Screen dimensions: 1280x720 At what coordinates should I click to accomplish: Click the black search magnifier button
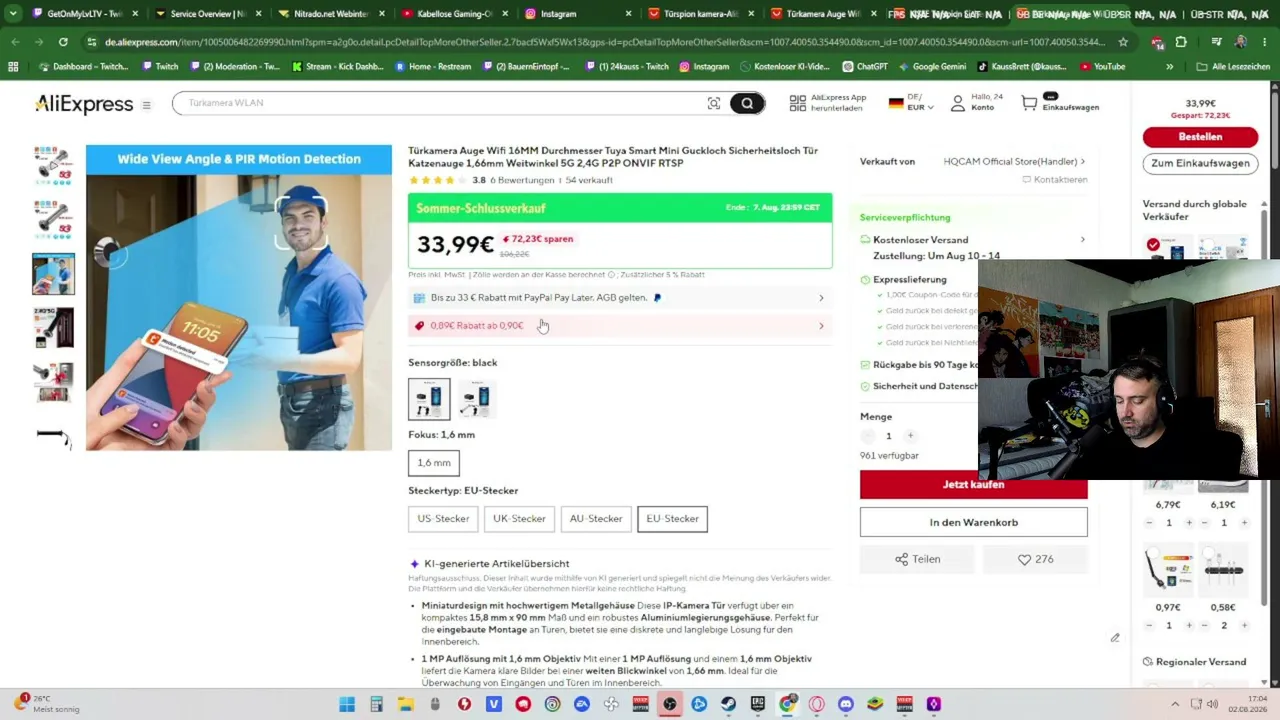747,103
